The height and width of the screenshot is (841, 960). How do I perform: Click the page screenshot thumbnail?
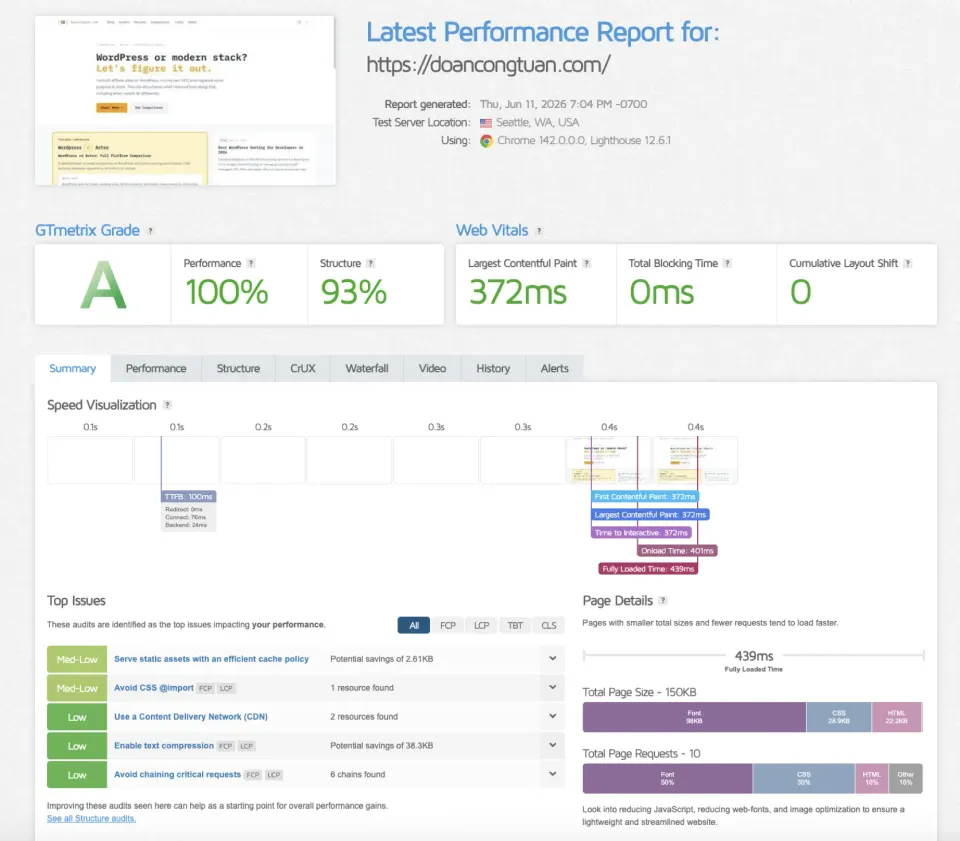pyautogui.click(x=185, y=100)
